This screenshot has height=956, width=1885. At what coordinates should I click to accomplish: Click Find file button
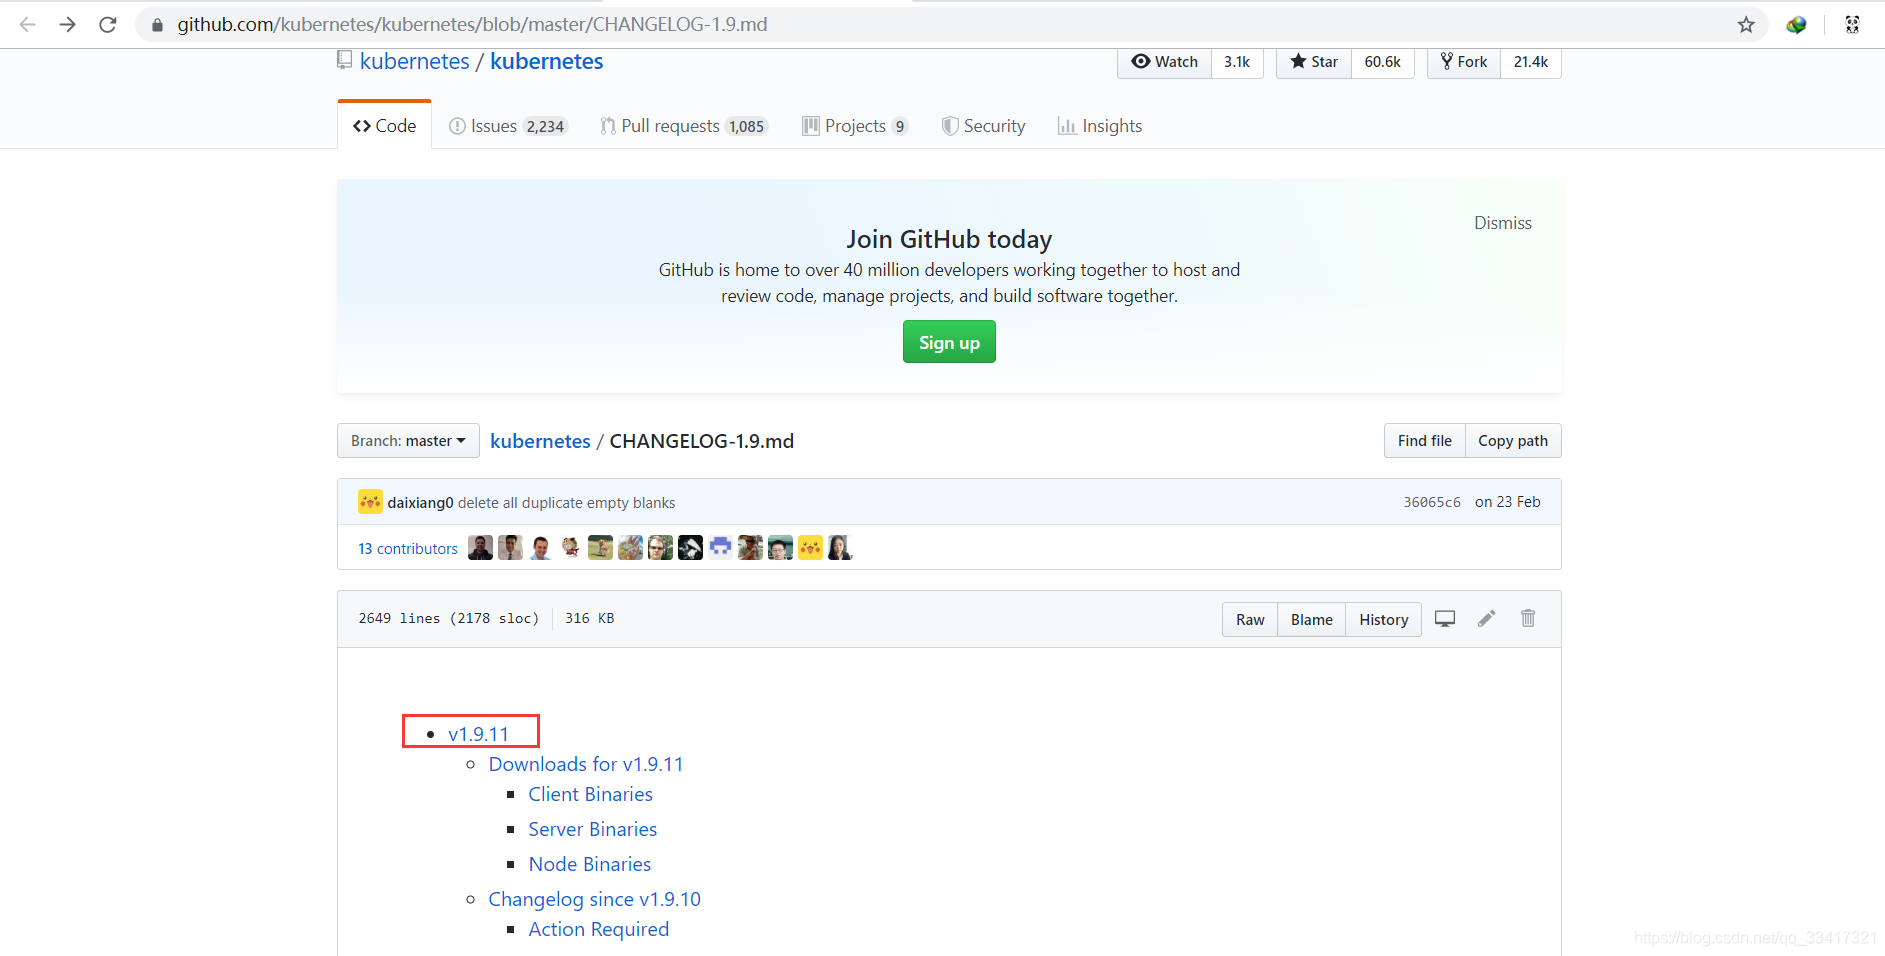coord(1424,441)
